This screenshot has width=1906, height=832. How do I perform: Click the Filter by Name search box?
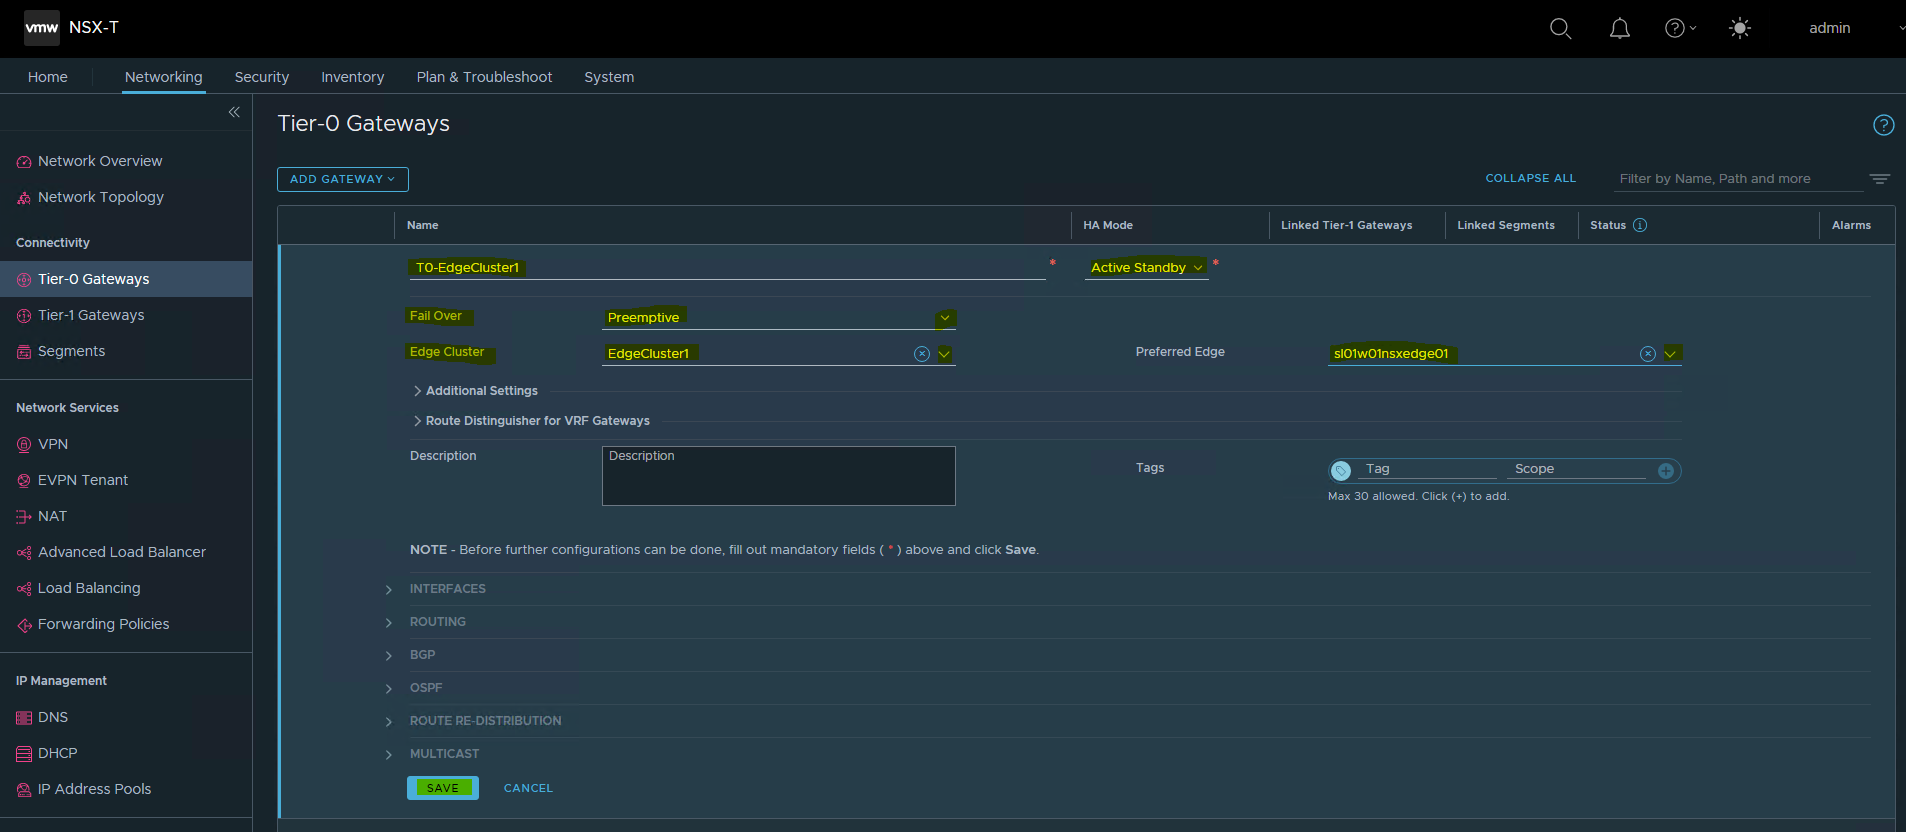click(x=1738, y=179)
